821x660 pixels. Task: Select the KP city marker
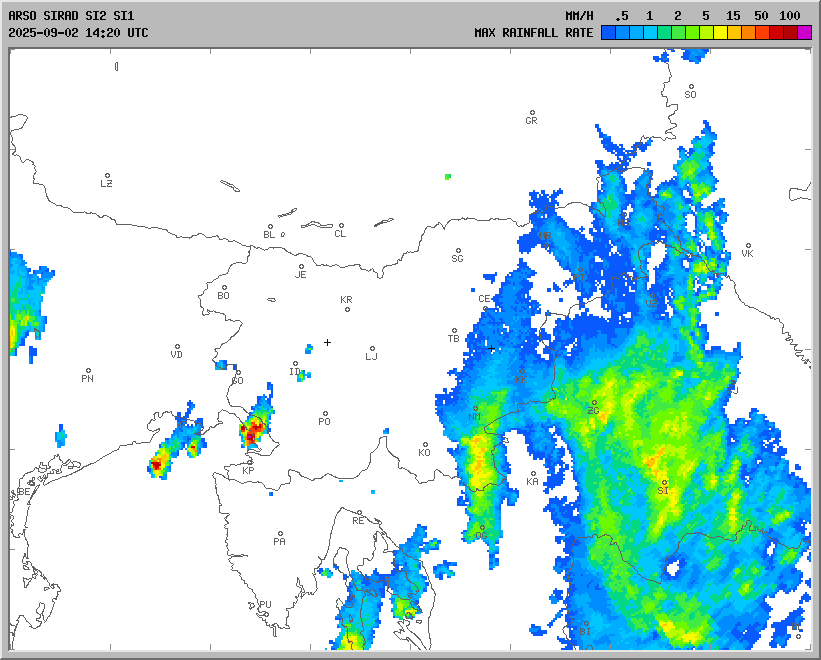[x=249, y=462]
